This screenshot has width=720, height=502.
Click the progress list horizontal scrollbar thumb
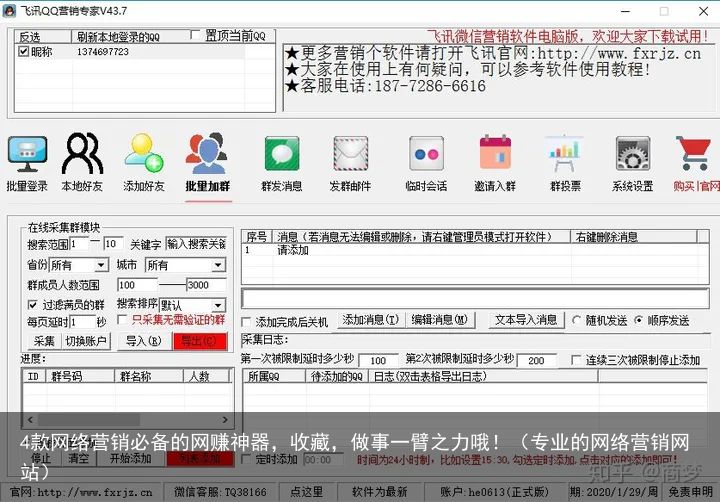coord(89,419)
